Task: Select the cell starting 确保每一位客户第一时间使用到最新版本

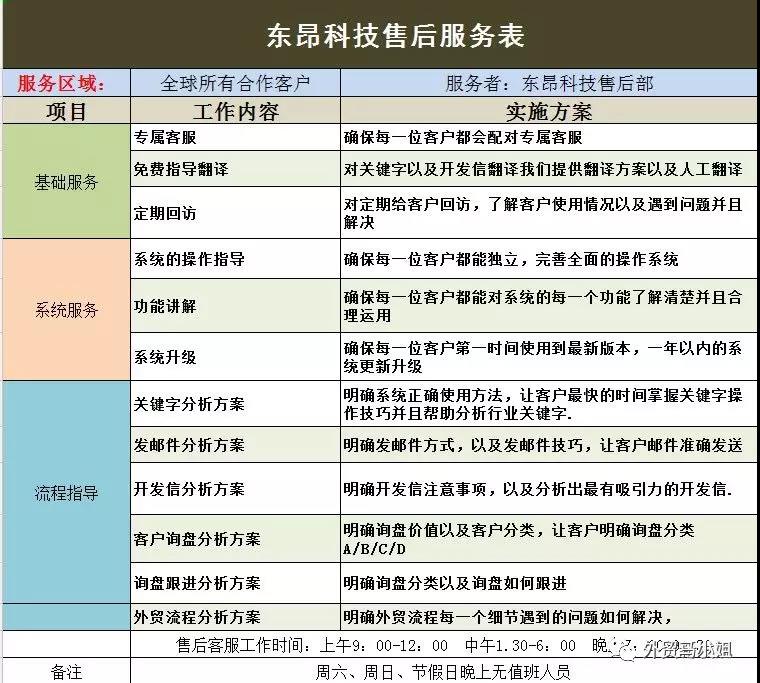Action: pos(549,357)
